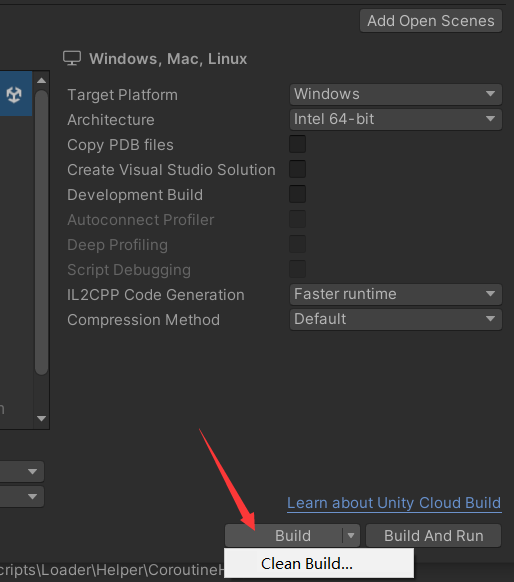The height and width of the screenshot is (582, 514).
Task: Click the Build button
Action: [284, 536]
